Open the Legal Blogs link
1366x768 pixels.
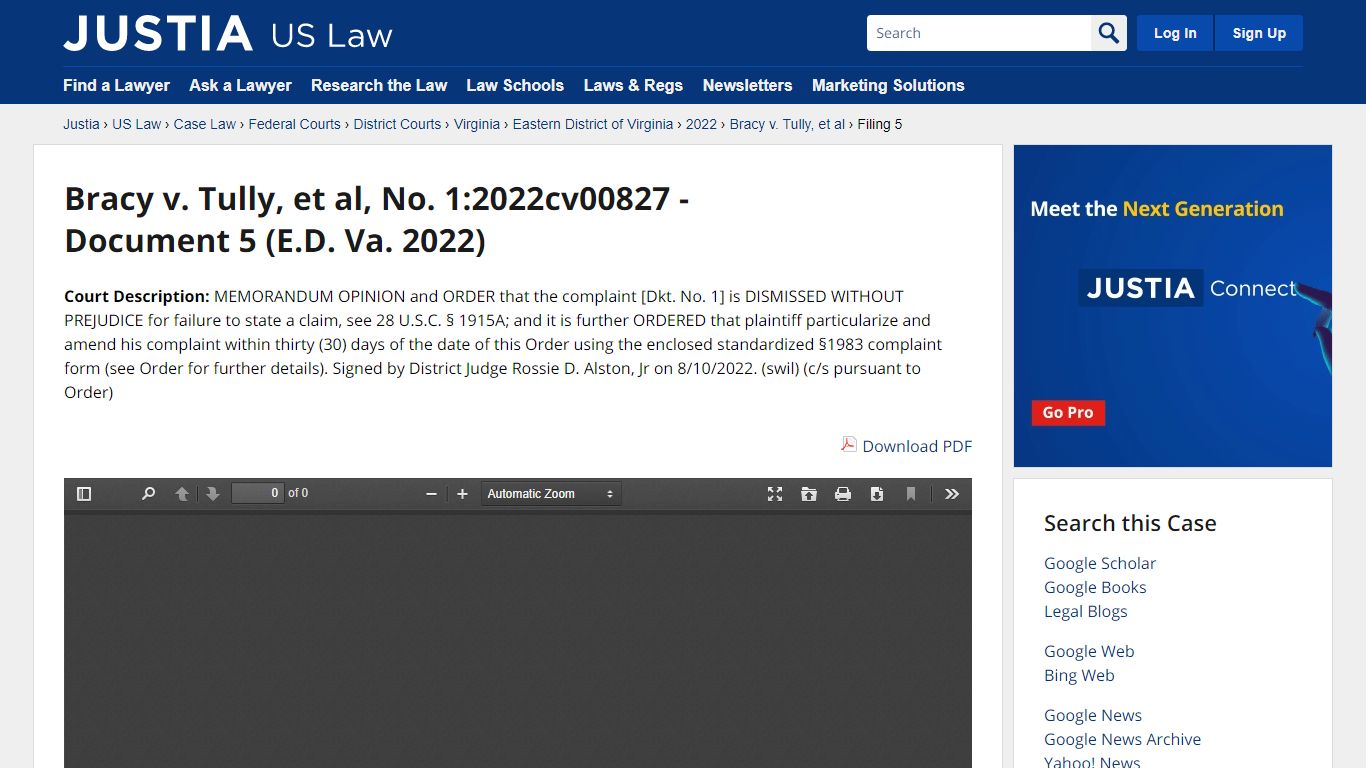point(1086,611)
